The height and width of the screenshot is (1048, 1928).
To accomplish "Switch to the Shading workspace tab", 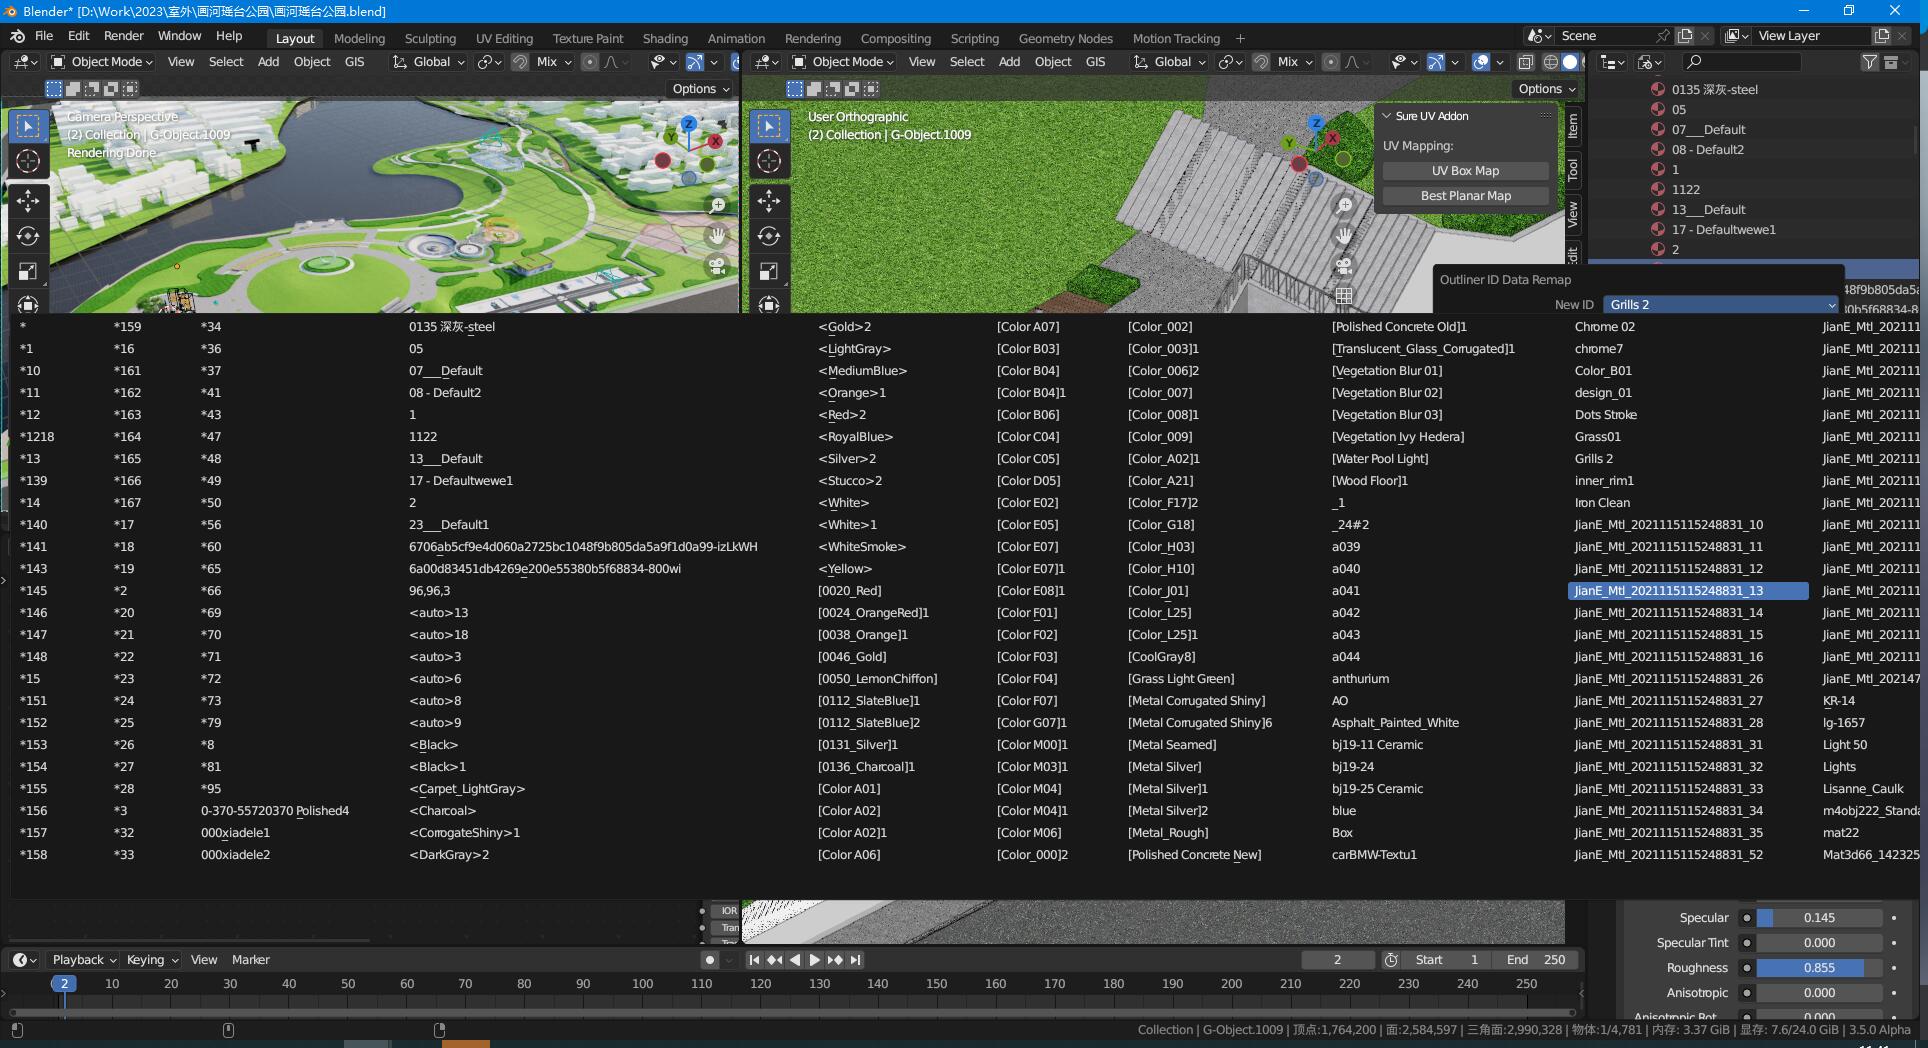I will click(665, 38).
